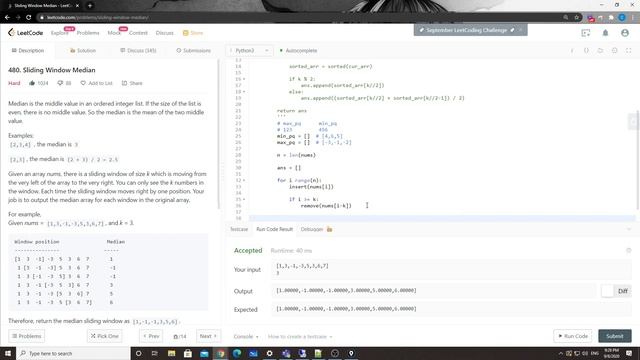
Task: Expand How to create a testcase
Action: [300, 337]
